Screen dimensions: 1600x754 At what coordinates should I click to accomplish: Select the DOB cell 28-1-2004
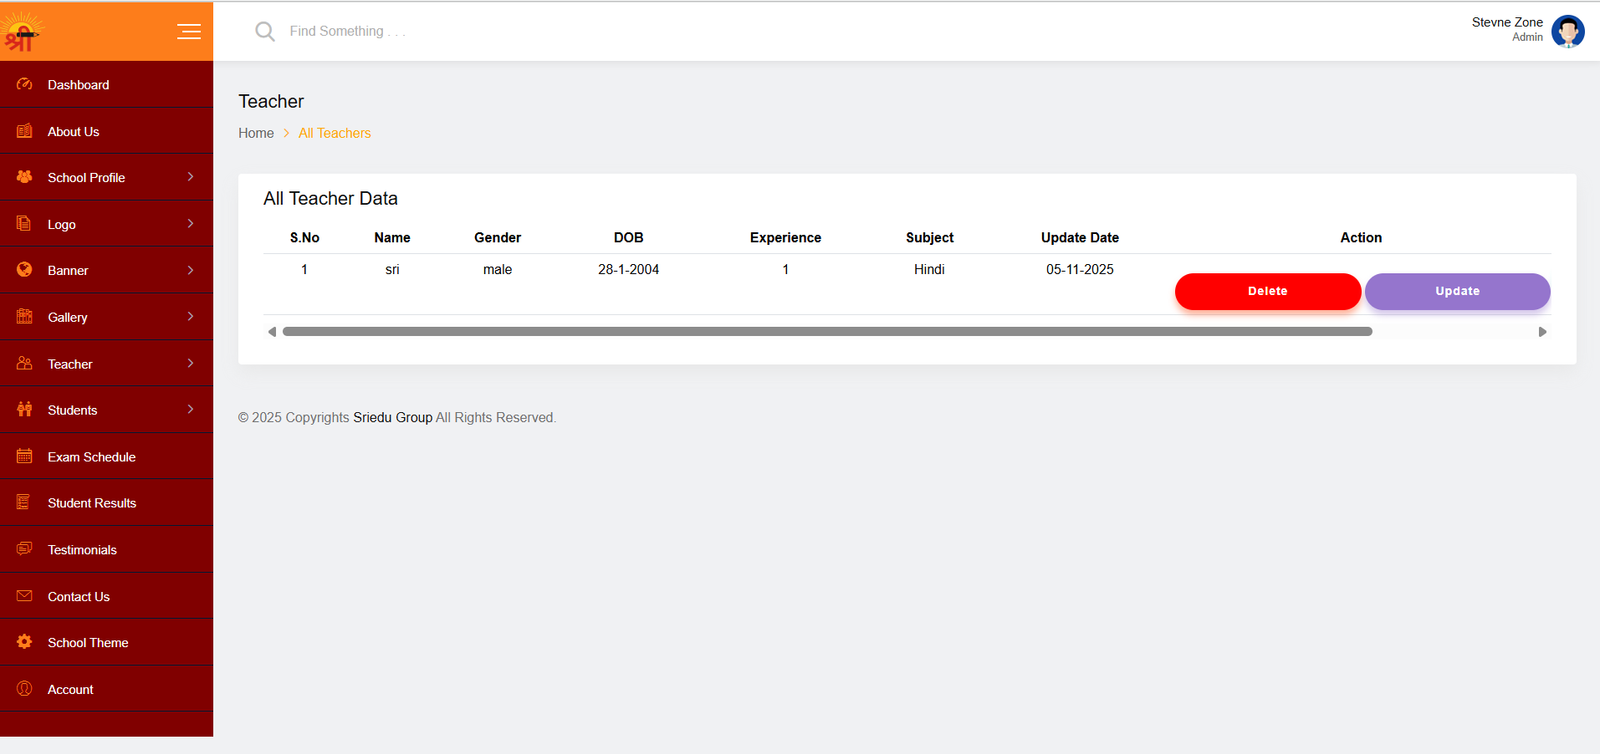tap(628, 269)
